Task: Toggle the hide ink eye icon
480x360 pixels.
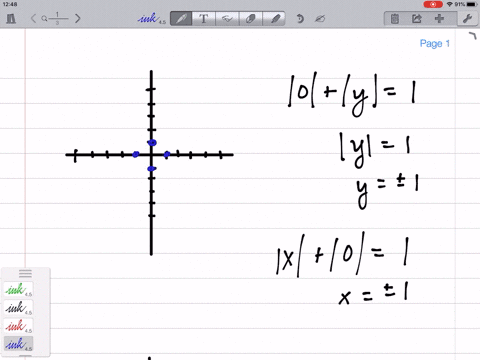Action: [320, 19]
